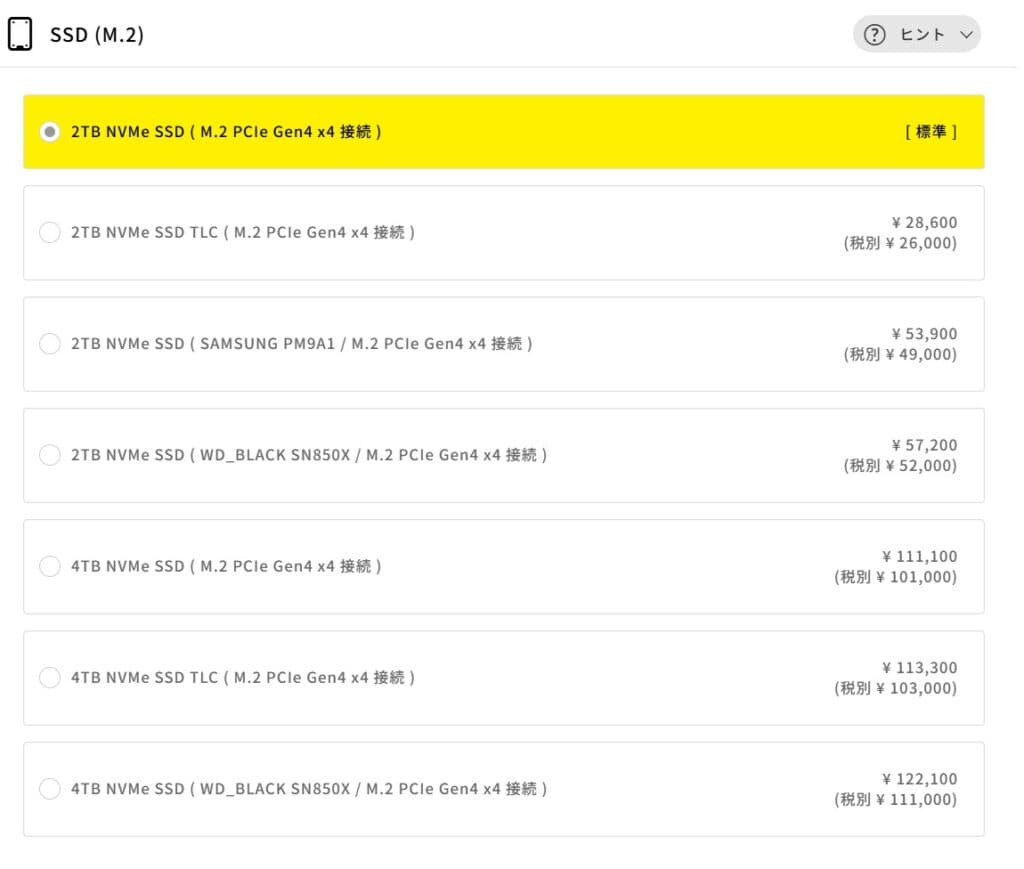Click the question mark hint icon
This screenshot has height=869, width=1024.
875,35
